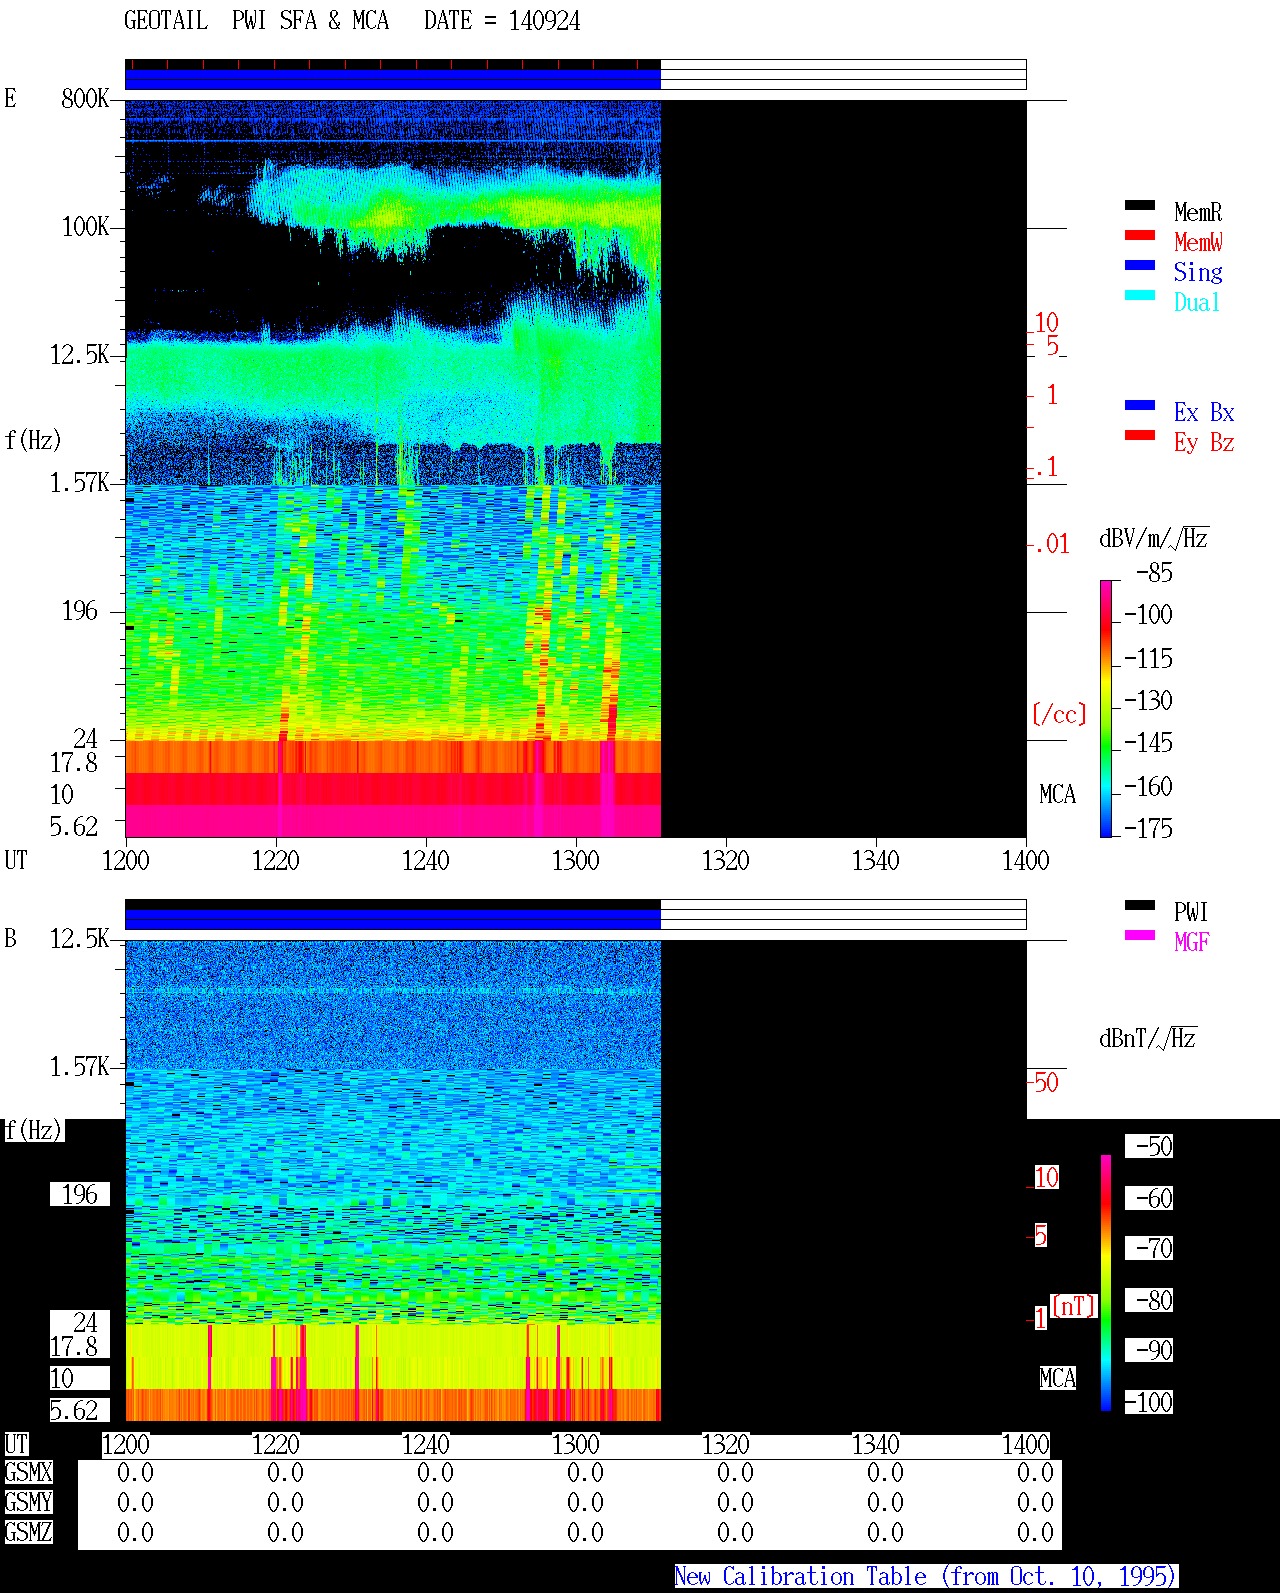Click the -60 magnetic color bar value
Image resolution: width=1280 pixels, height=1593 pixels.
pyautogui.click(x=1149, y=1198)
